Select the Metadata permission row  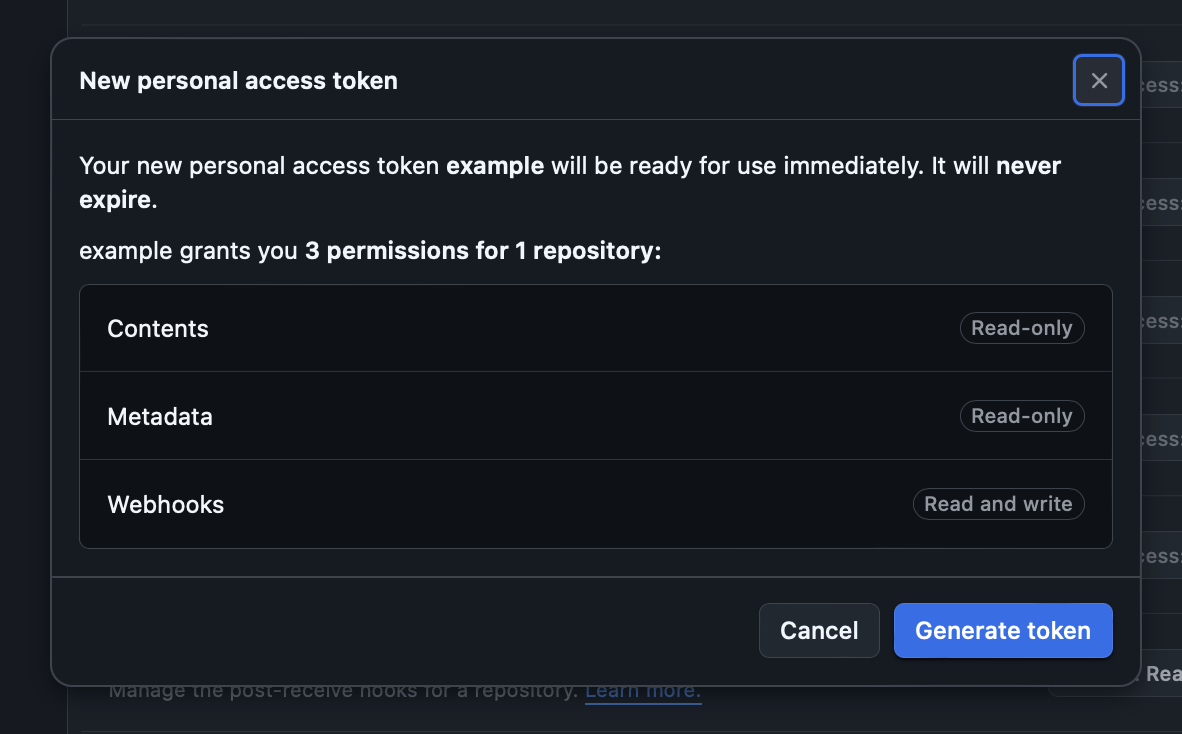(596, 416)
